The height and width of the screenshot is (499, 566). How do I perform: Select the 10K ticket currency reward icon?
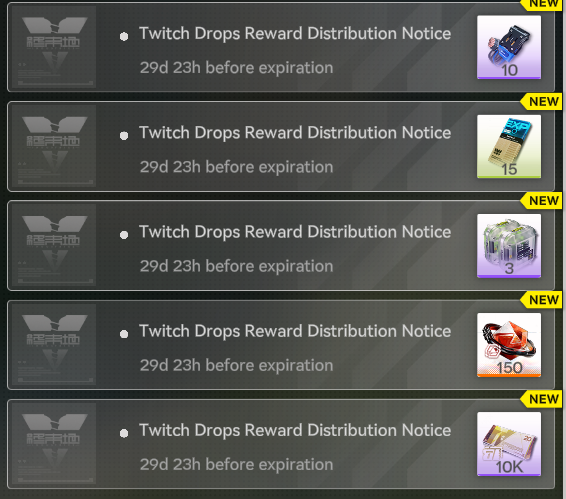click(x=509, y=444)
